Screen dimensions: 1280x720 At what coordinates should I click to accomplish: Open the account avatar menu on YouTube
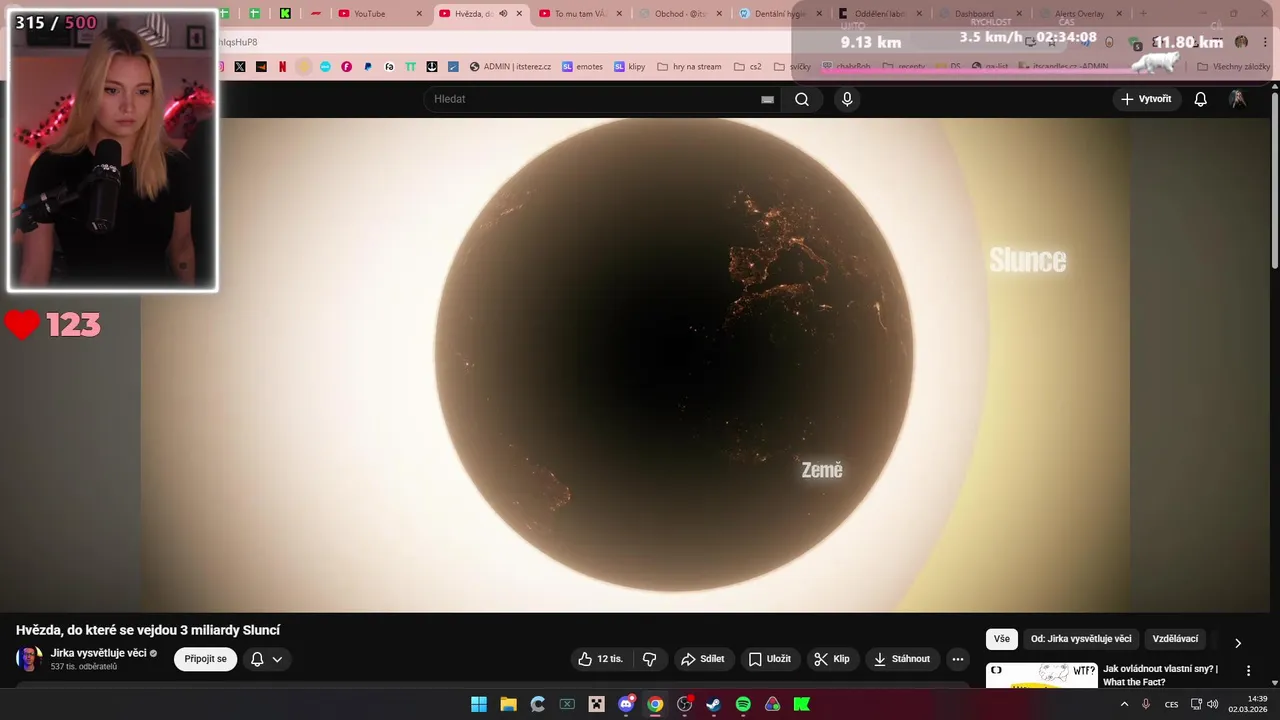tap(1238, 99)
